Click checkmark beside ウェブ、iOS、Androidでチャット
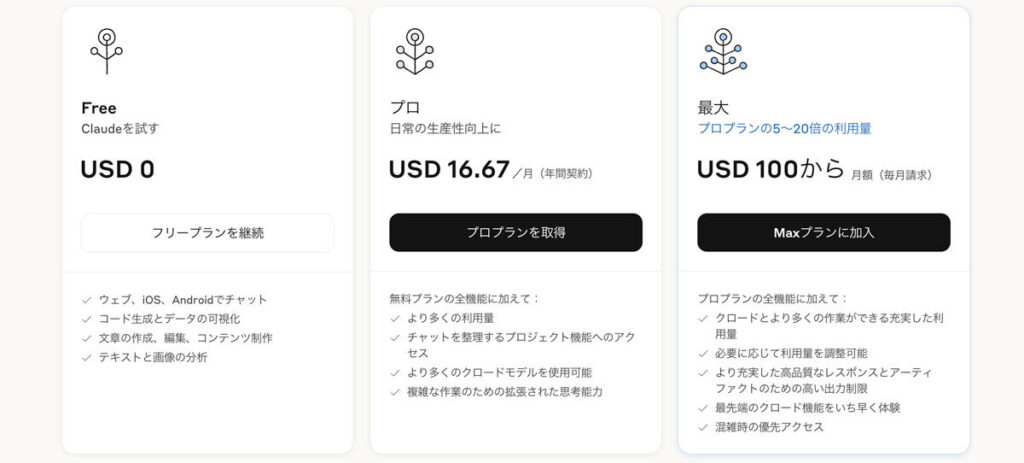The image size is (1024, 463). point(87,300)
